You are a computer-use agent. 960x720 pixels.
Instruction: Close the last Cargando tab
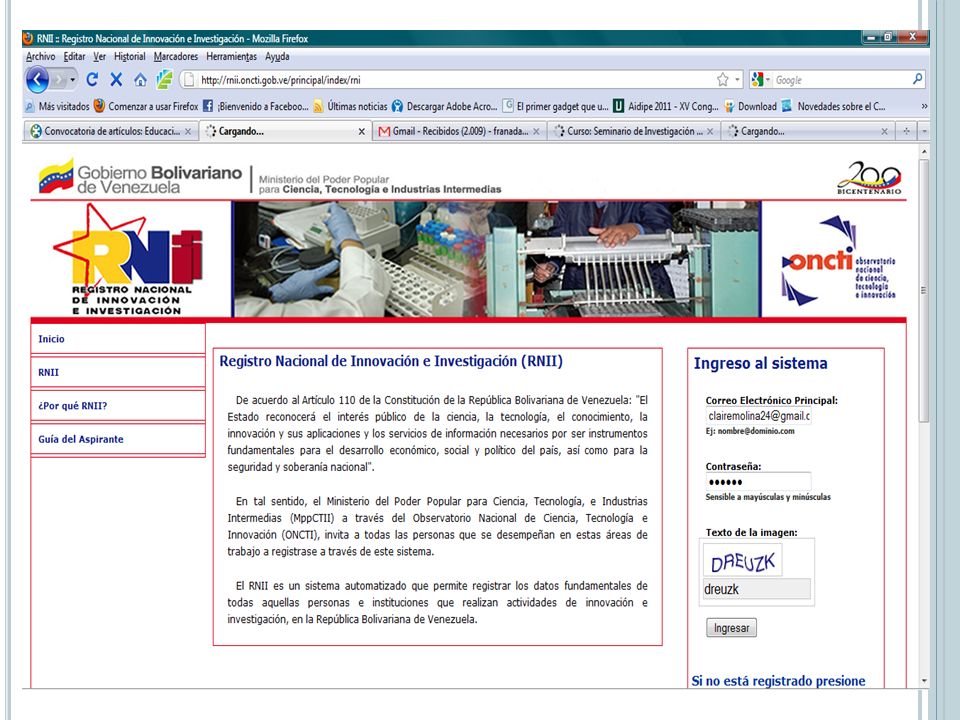pyautogui.click(x=884, y=131)
